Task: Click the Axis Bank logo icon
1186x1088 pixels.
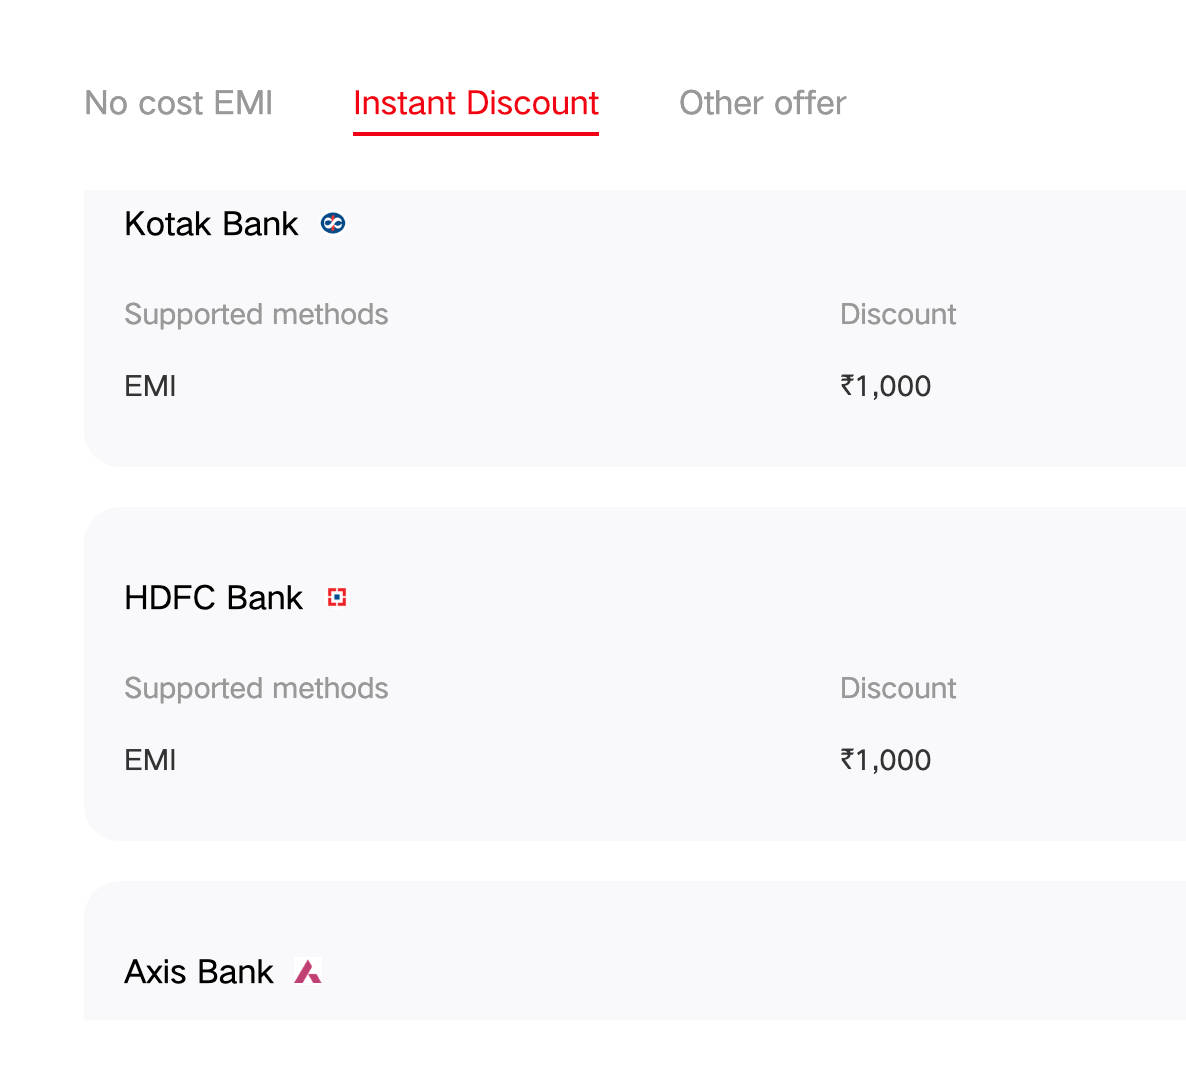Action: coord(308,972)
